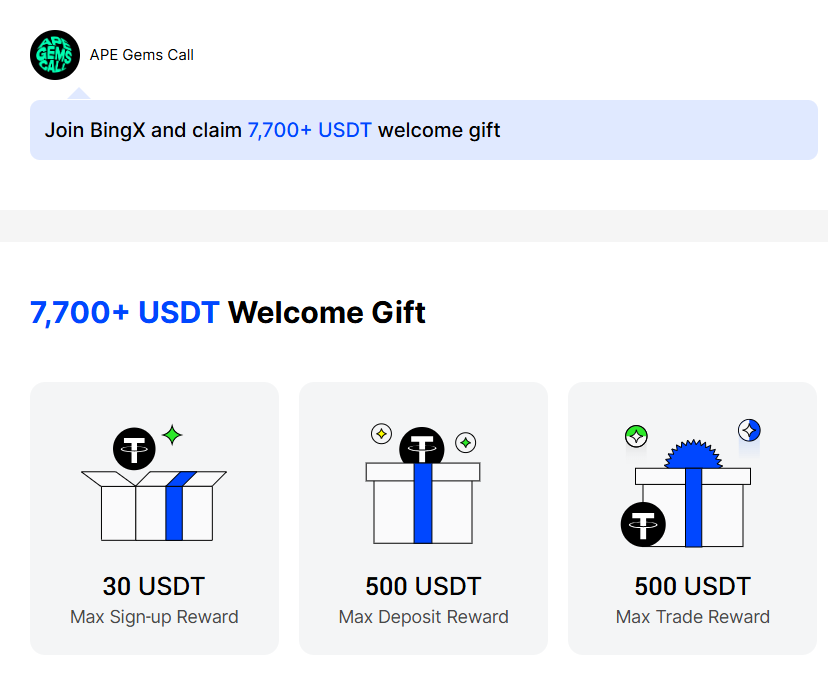Click the 7,700+ USDT Welcome Gift heading

tap(228, 313)
